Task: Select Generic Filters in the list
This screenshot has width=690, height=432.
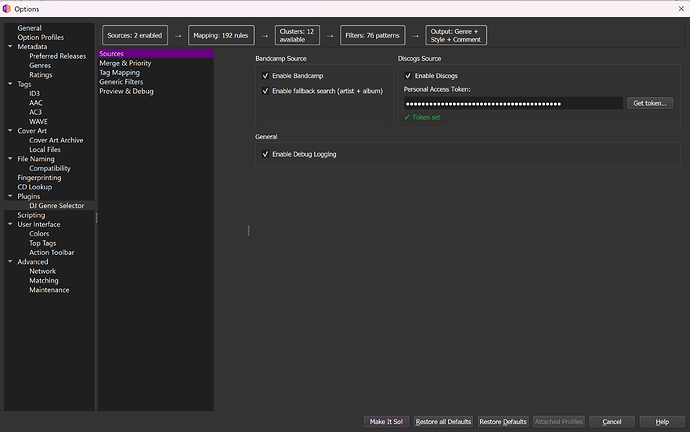Action: coord(123,82)
